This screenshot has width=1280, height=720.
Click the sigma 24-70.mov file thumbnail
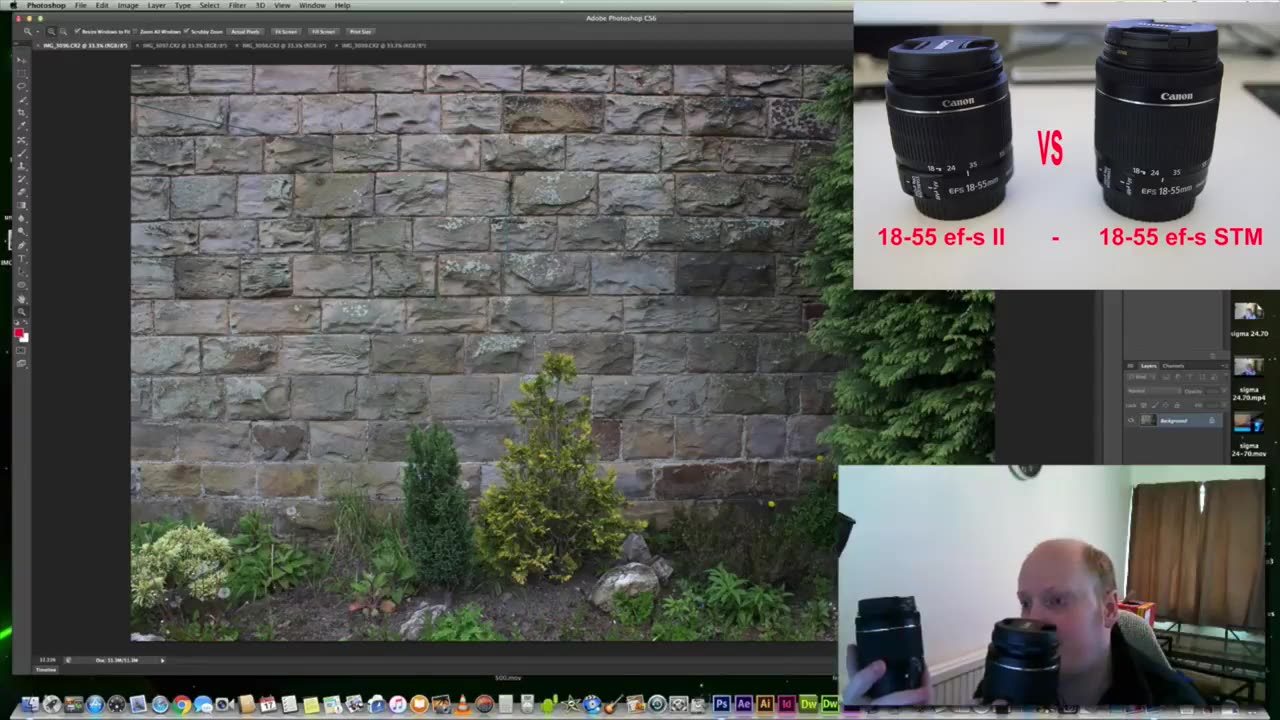[1249, 422]
